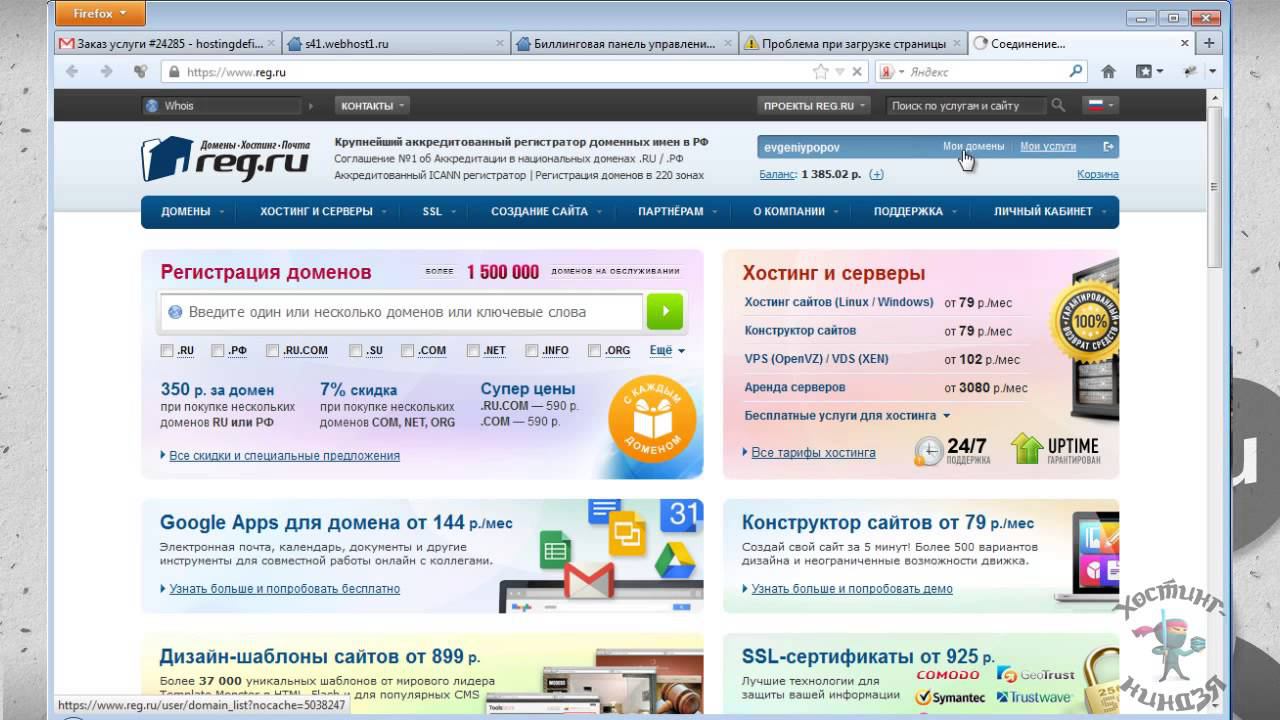Open the ДОМЕНЫ navigation menu
The width and height of the screenshot is (1280, 720).
[192, 211]
